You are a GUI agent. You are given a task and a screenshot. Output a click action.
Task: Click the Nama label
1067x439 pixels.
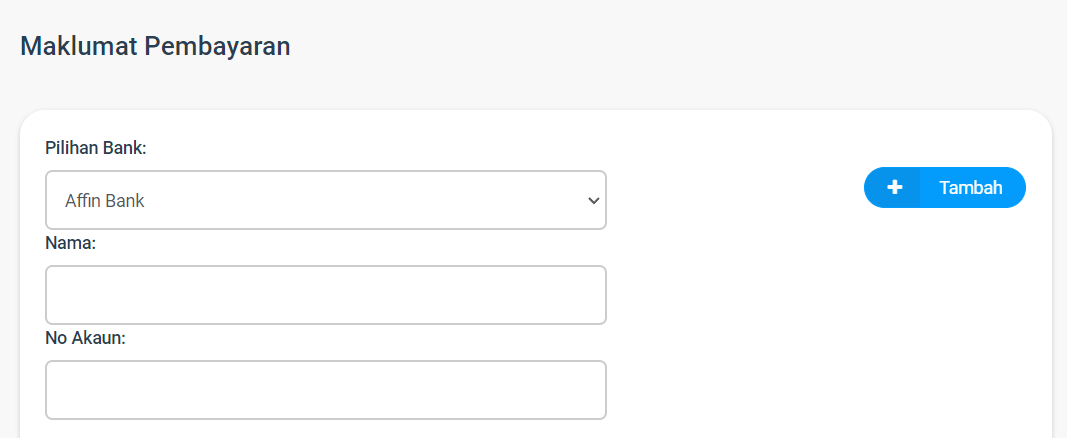point(71,243)
